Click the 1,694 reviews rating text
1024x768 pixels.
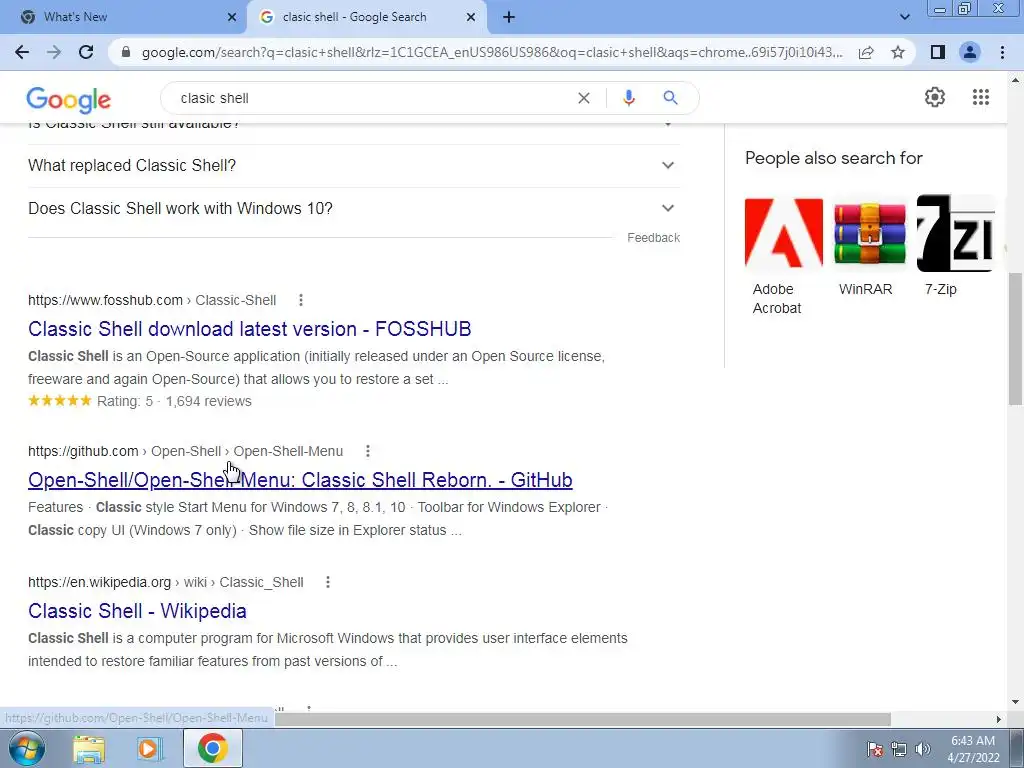tap(208, 401)
